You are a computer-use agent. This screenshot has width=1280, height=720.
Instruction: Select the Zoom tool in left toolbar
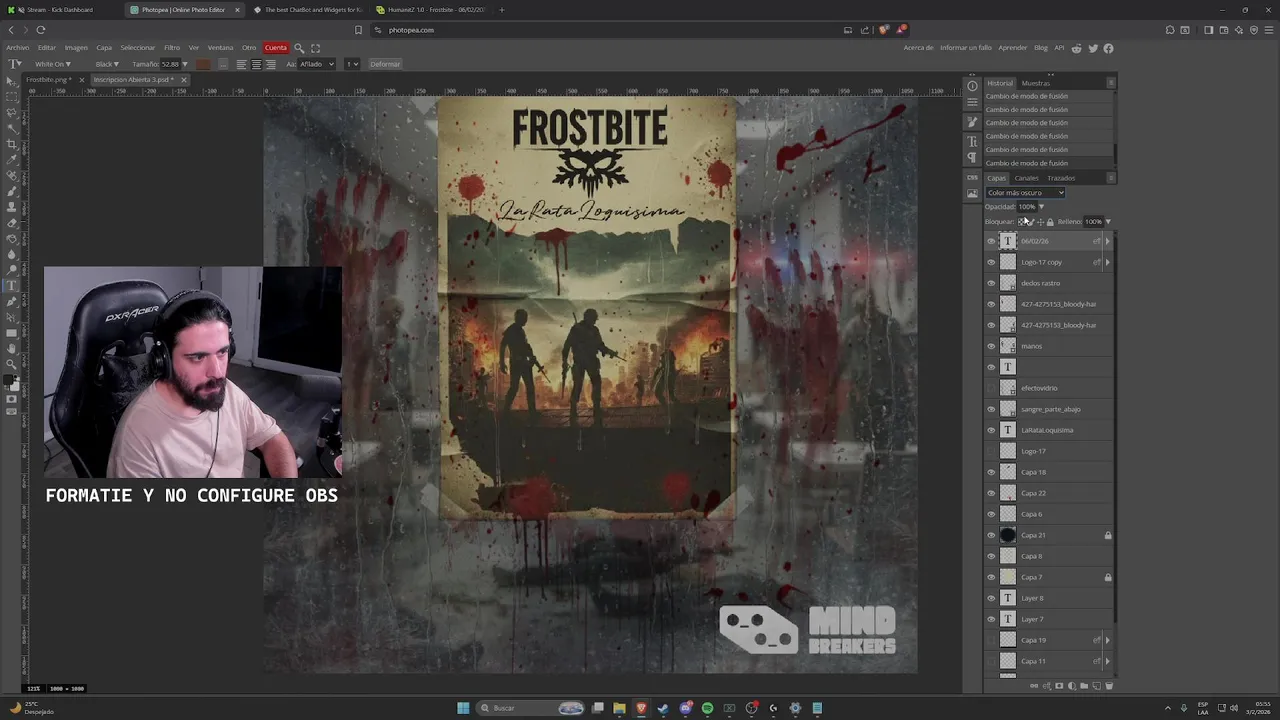click(x=12, y=364)
